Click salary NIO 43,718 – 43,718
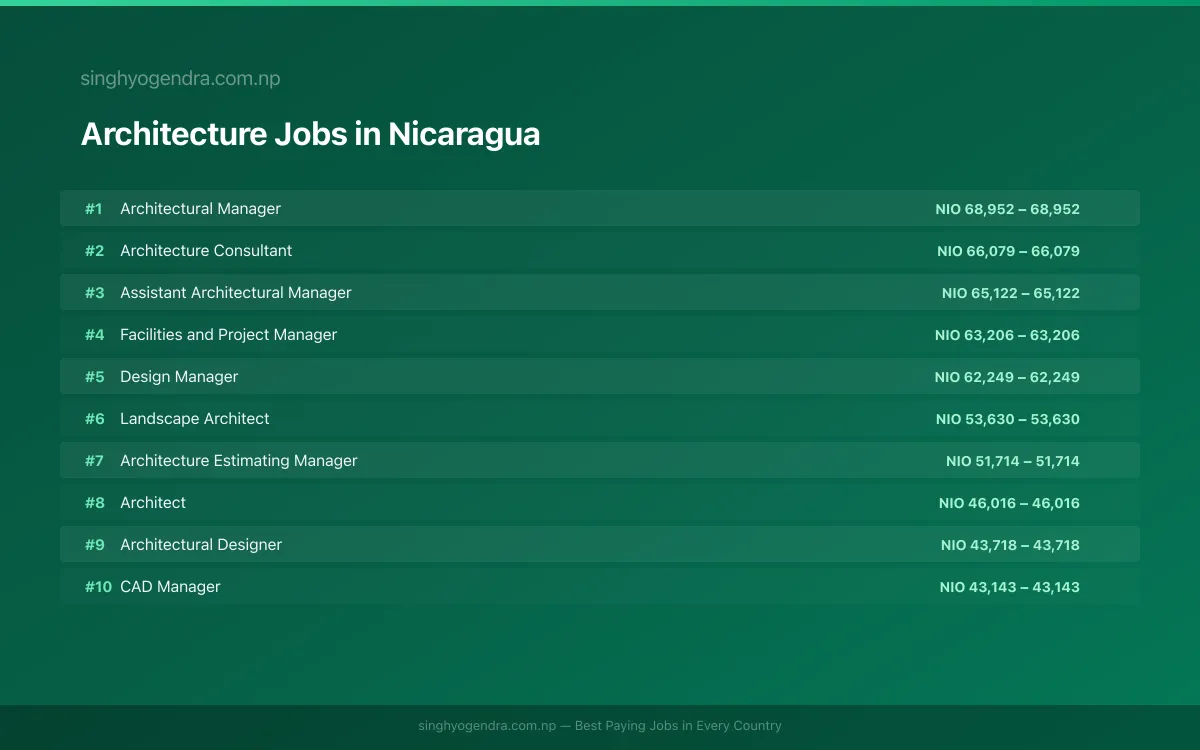Screen dimensions: 1200x750 click(x=1010, y=545)
